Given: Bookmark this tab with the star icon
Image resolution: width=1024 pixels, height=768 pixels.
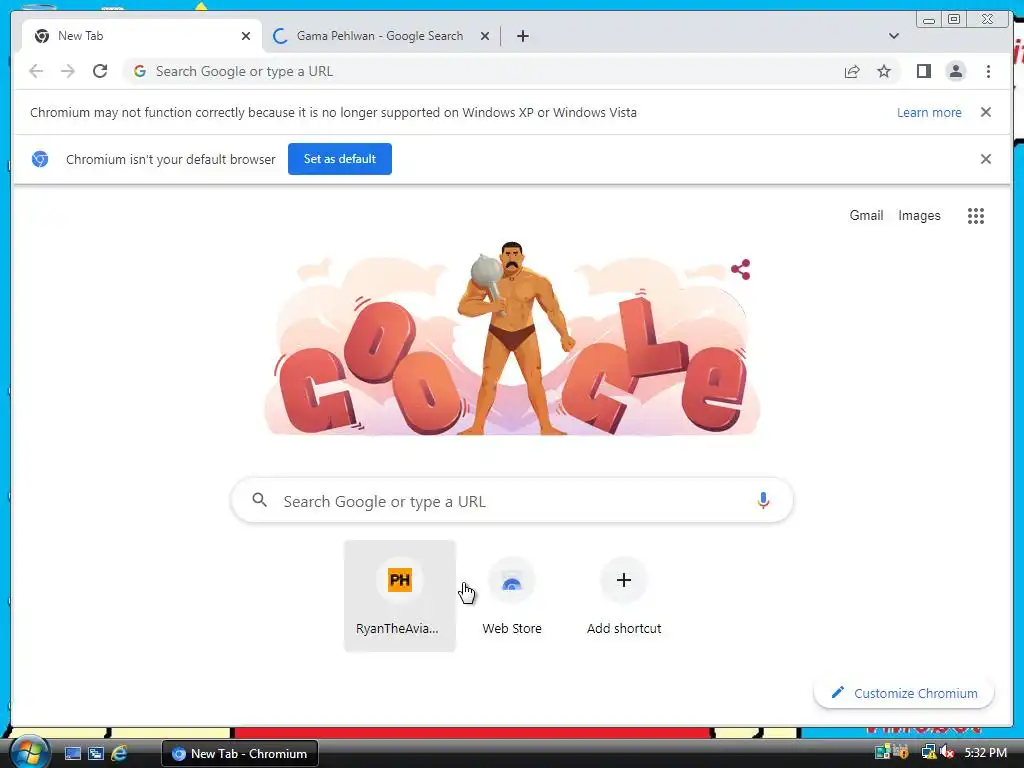Looking at the screenshot, I should [884, 71].
